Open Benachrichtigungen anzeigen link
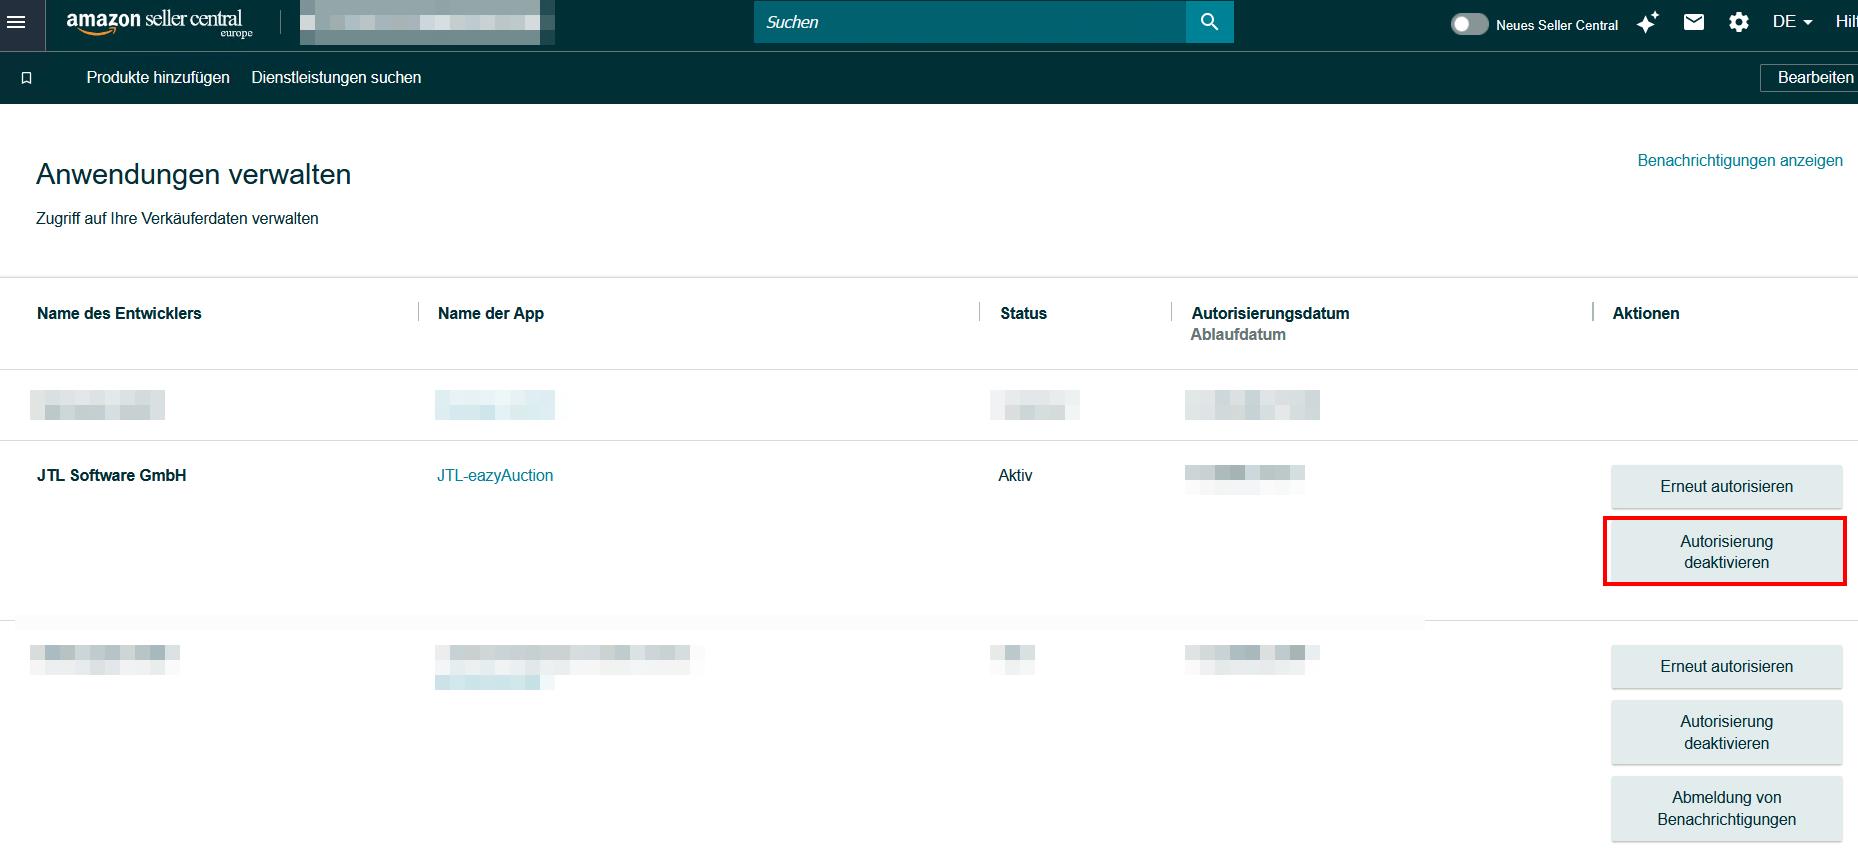Screen dimensions: 1858x864 [x=1739, y=160]
